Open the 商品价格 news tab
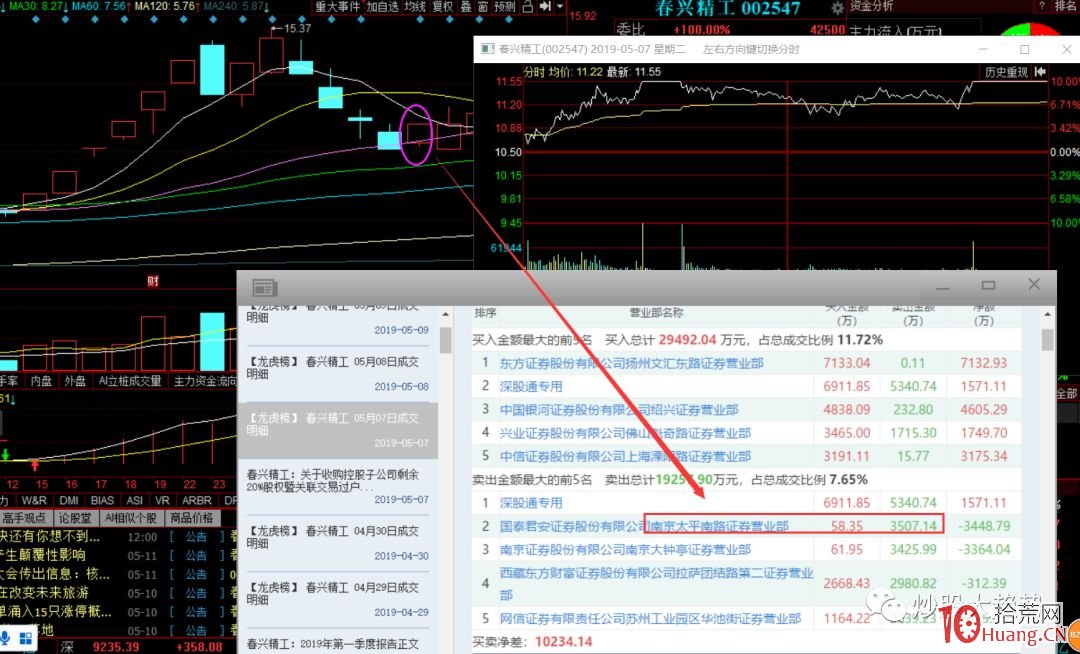 [192, 518]
